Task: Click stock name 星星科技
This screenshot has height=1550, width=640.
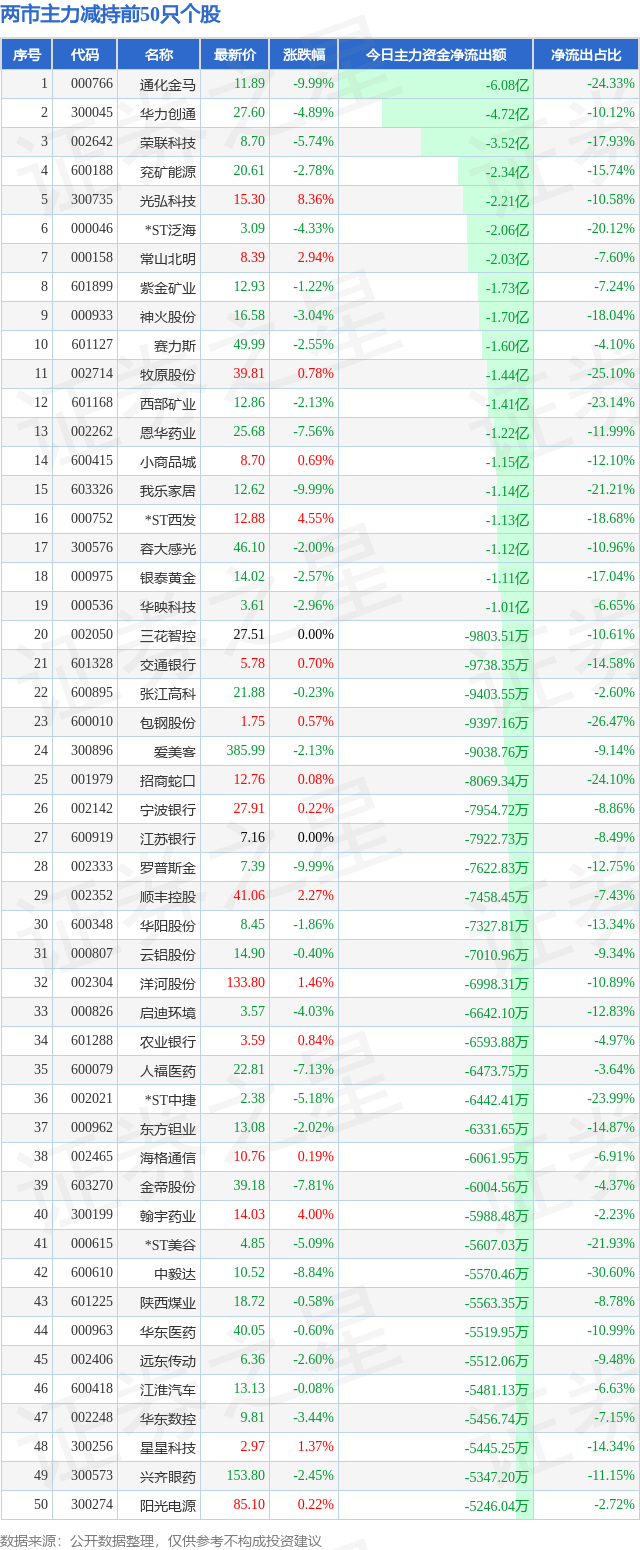Action: point(168,1448)
